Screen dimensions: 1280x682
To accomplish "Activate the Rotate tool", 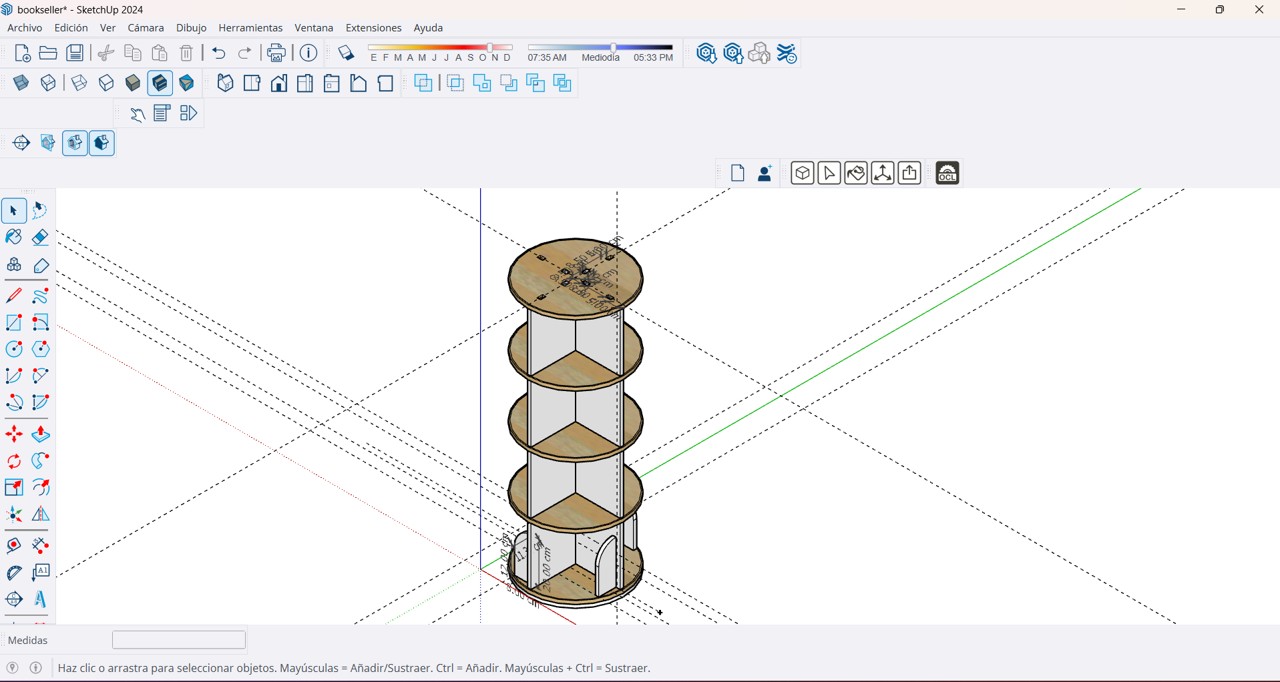I will point(14,461).
